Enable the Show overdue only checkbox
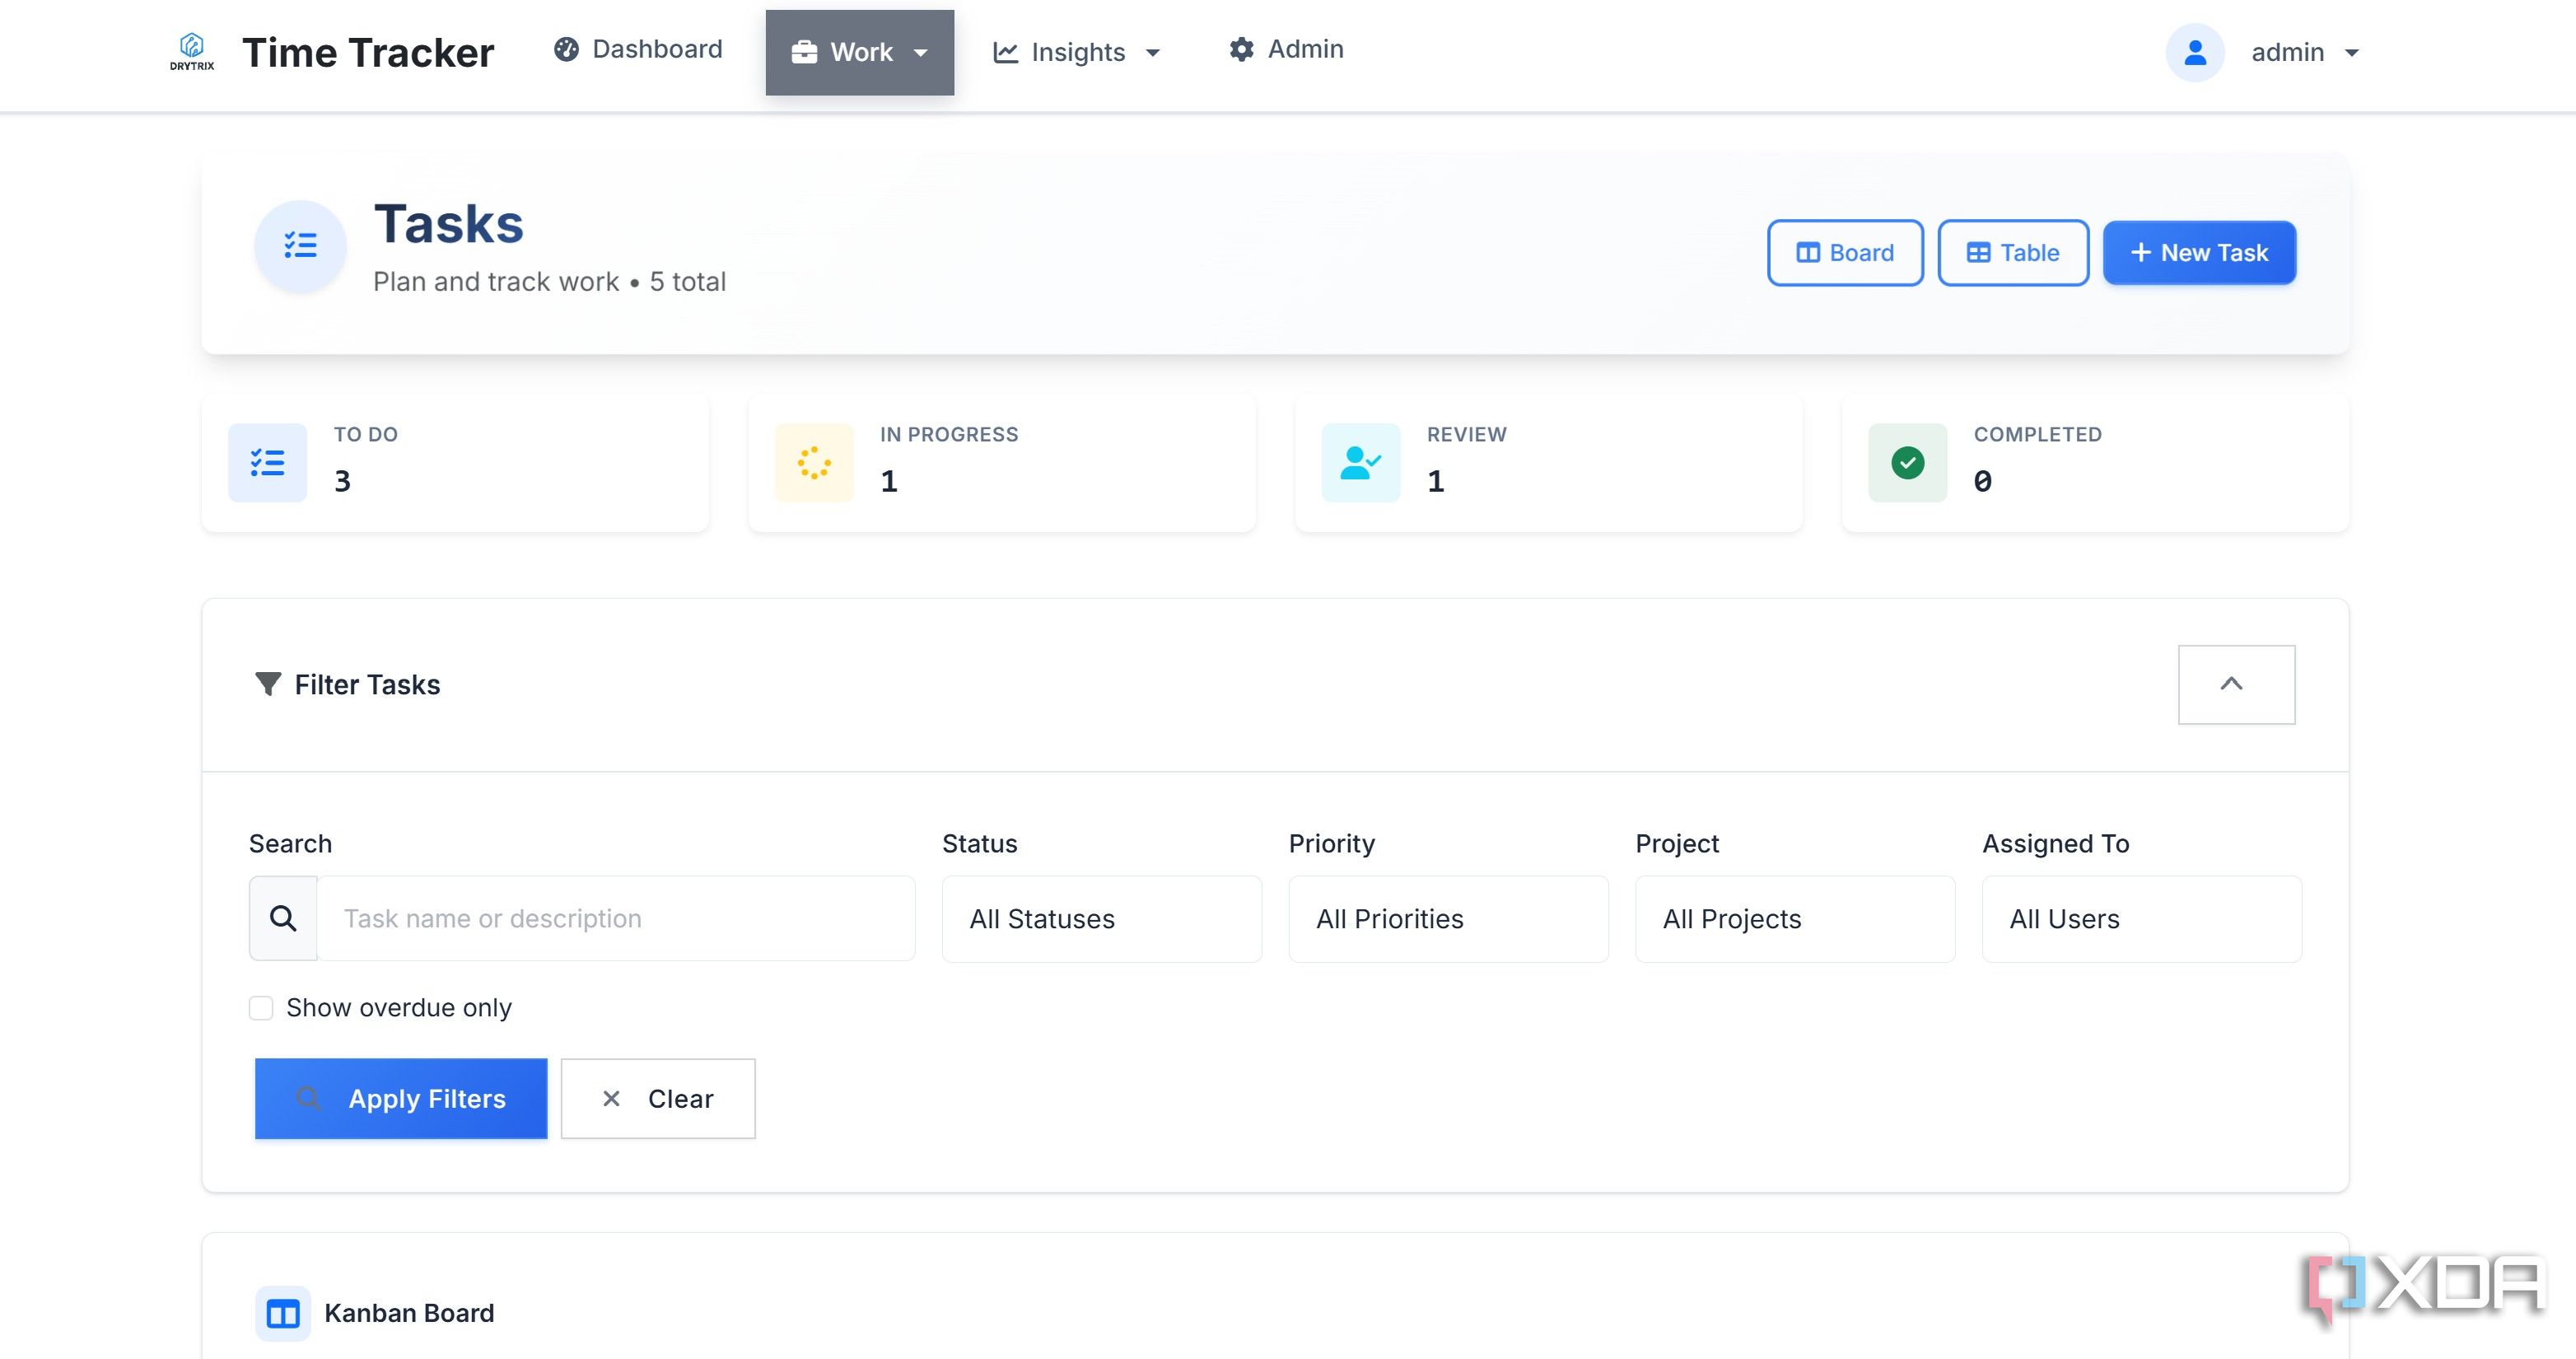Viewport: 2576px width, 1359px height. (261, 1007)
